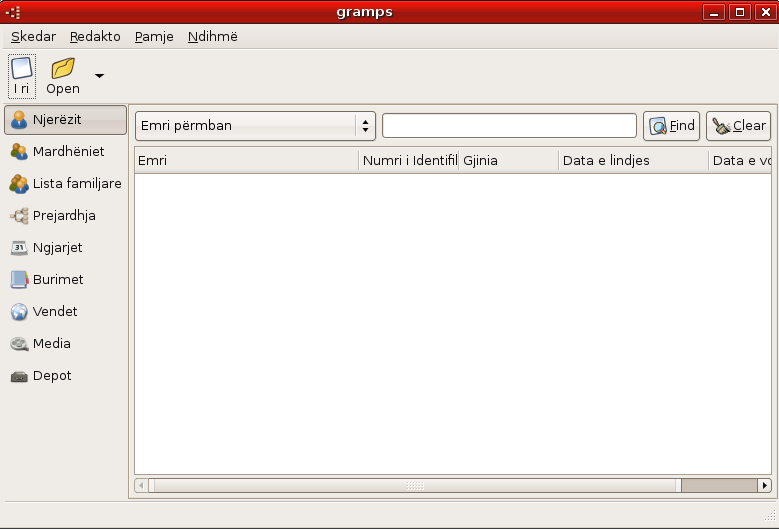Open Ngjarjet events view
This screenshot has width=779, height=531.
(x=66, y=247)
